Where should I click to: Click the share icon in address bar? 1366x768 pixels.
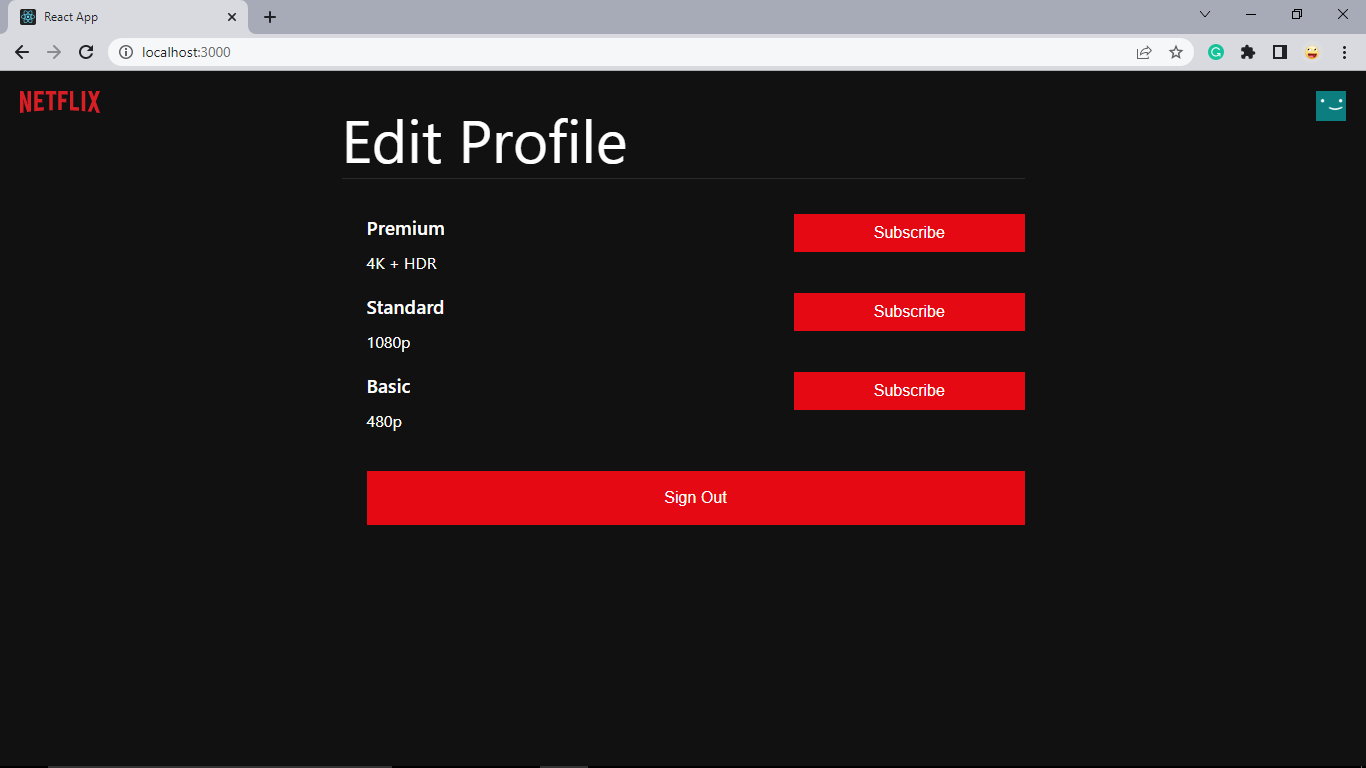(x=1143, y=52)
